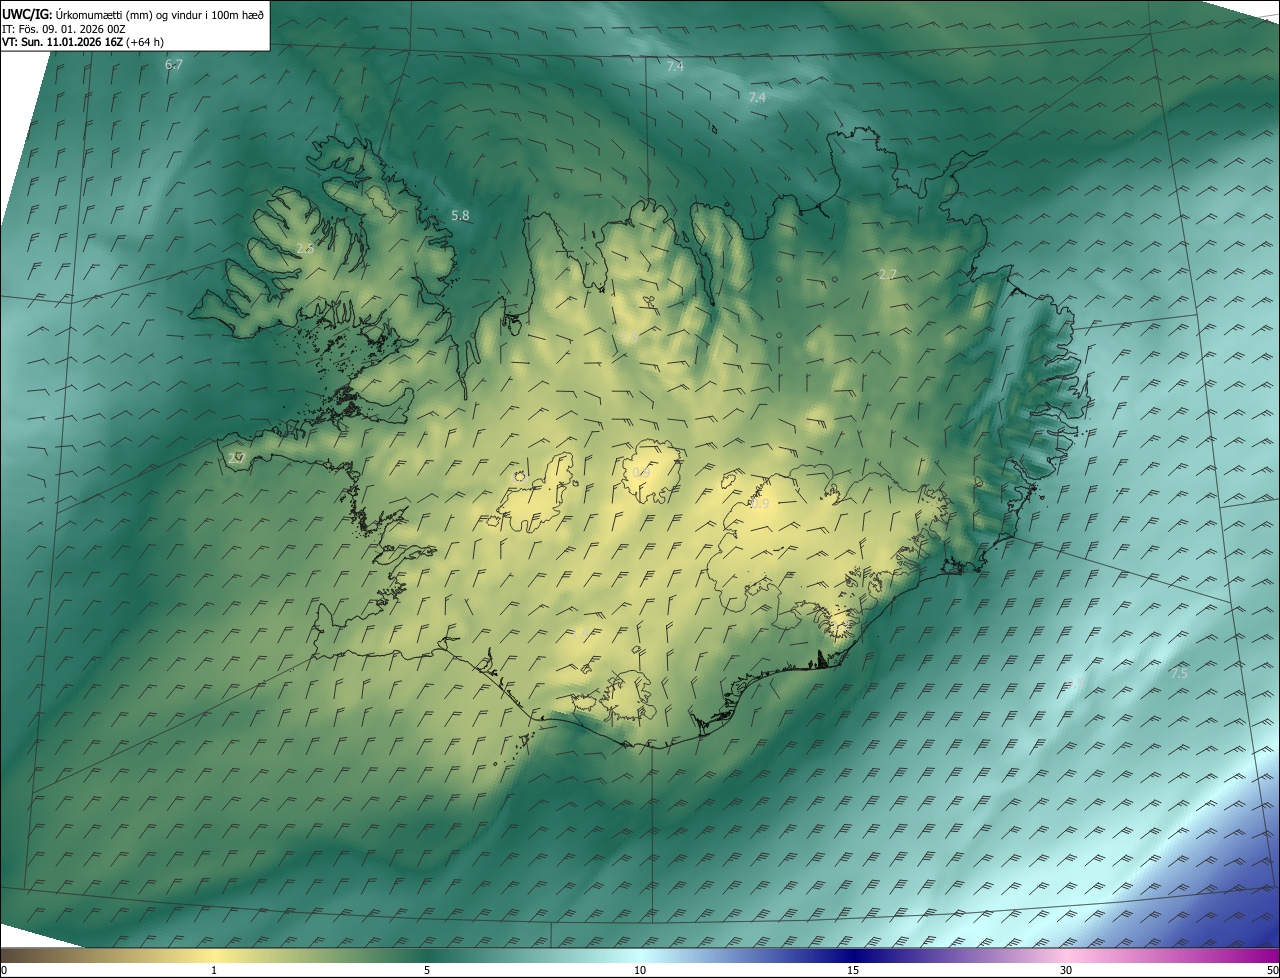Image resolution: width=1280 pixels, height=978 pixels.
Task: Click the valid time 'Sun. 11.01.2026 16Z'
Action: pyautogui.click(x=72, y=42)
